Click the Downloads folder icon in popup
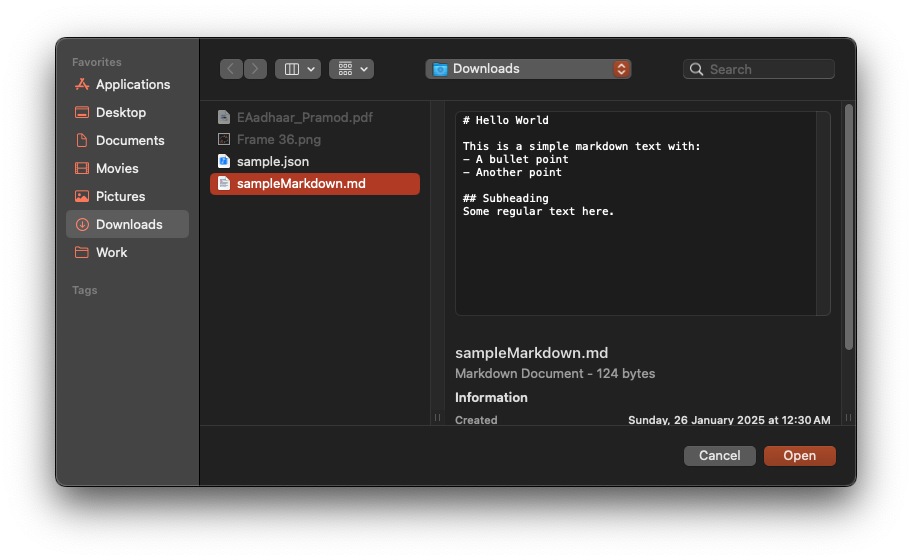 [x=440, y=69]
